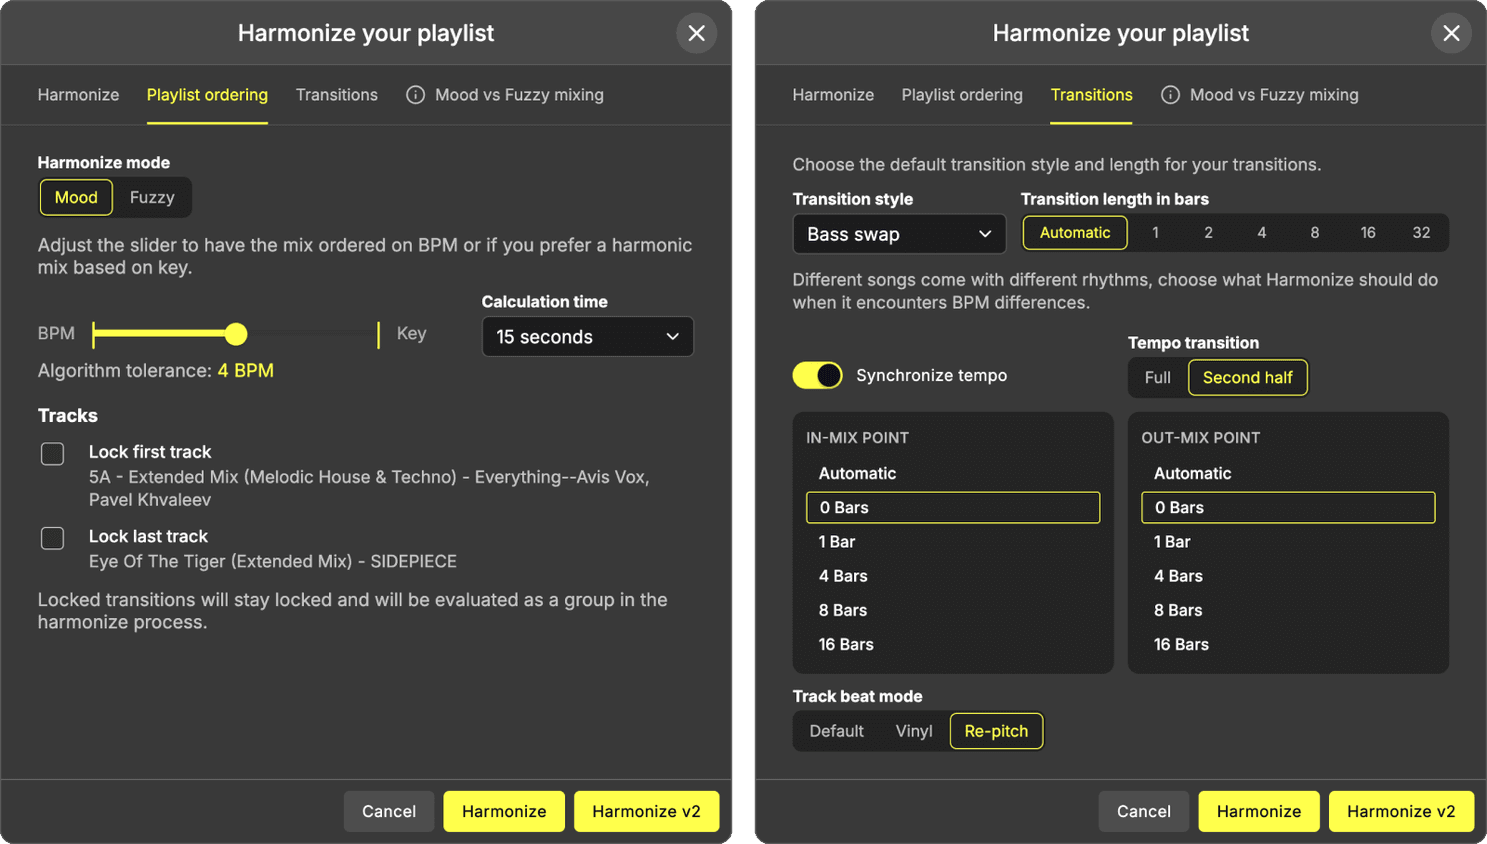This screenshot has height=844, width=1487.
Task: Switch to the Harmonize tab
Action: tap(78, 95)
